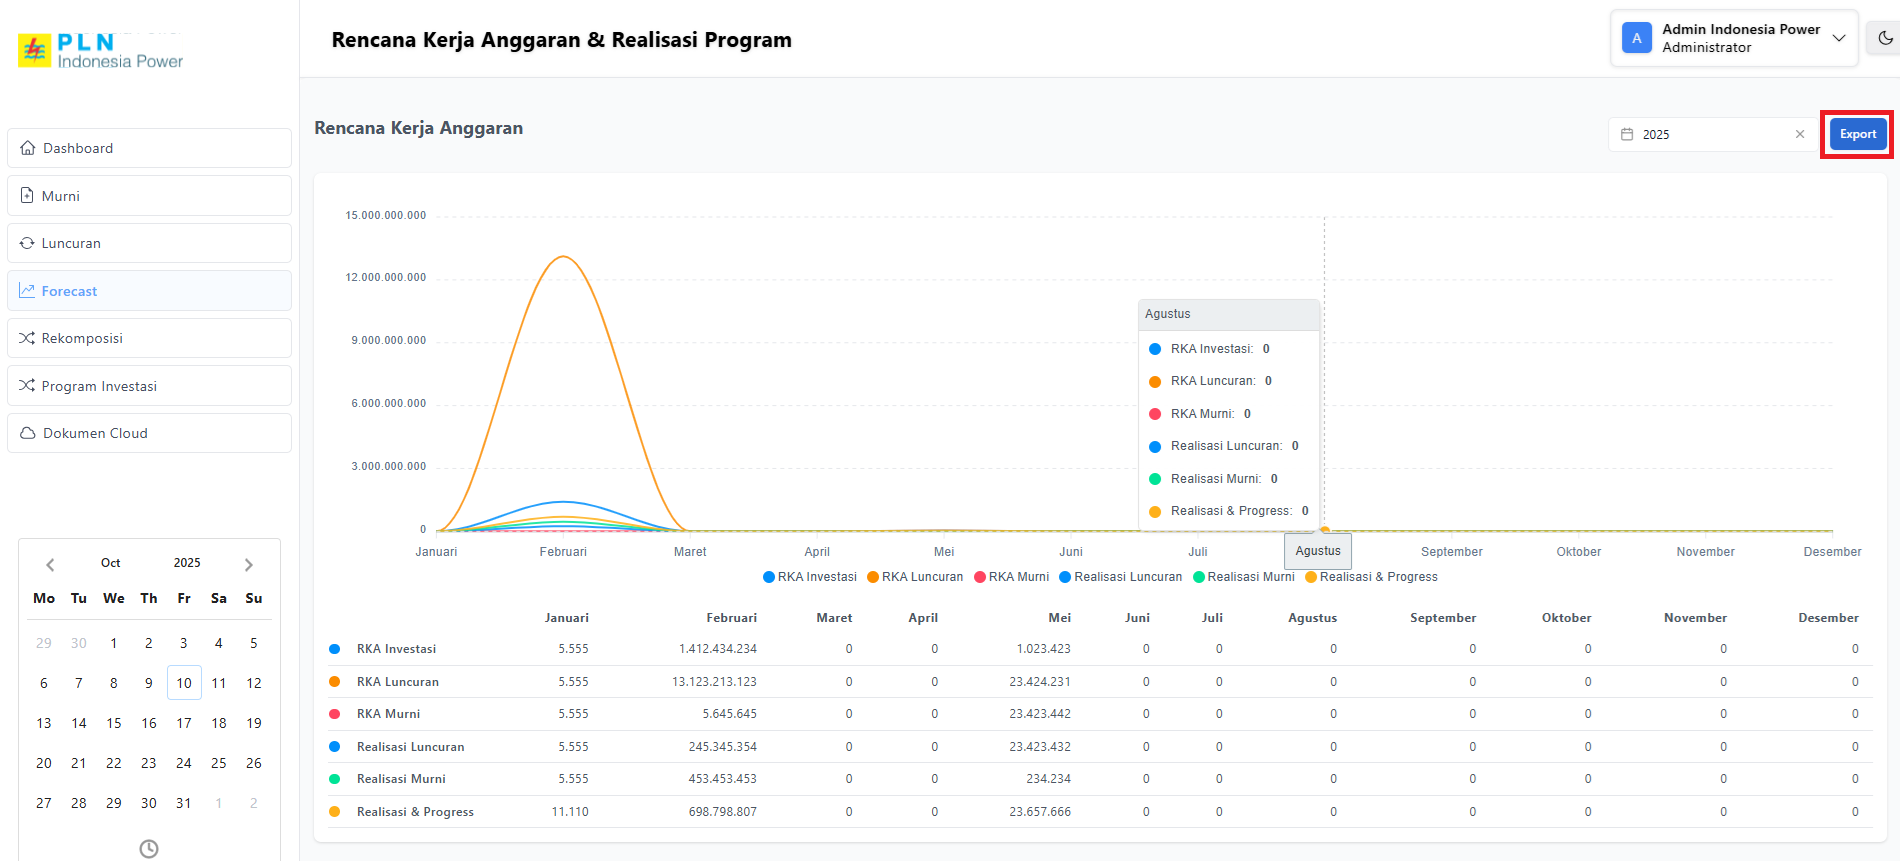1900x868 pixels.
Task: Go to next month in calendar
Action: click(x=249, y=564)
